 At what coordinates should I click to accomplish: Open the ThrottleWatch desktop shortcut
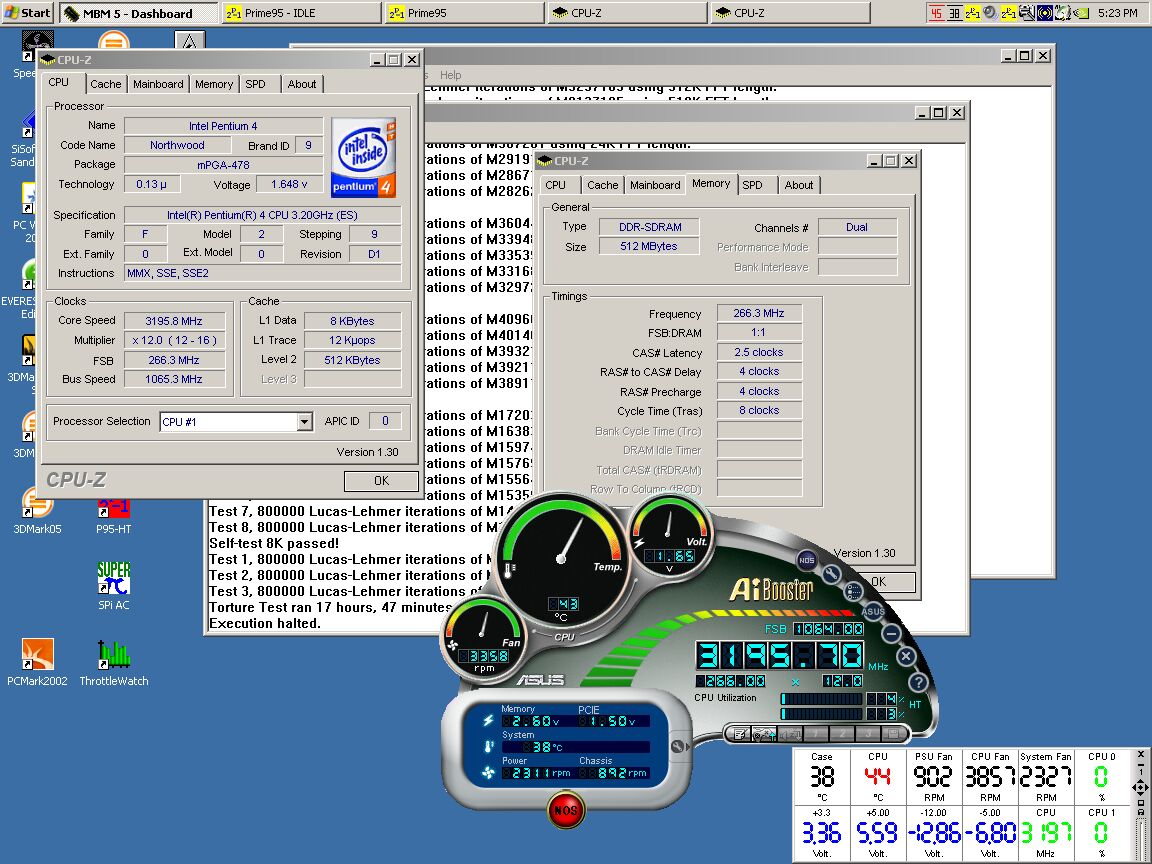[113, 662]
